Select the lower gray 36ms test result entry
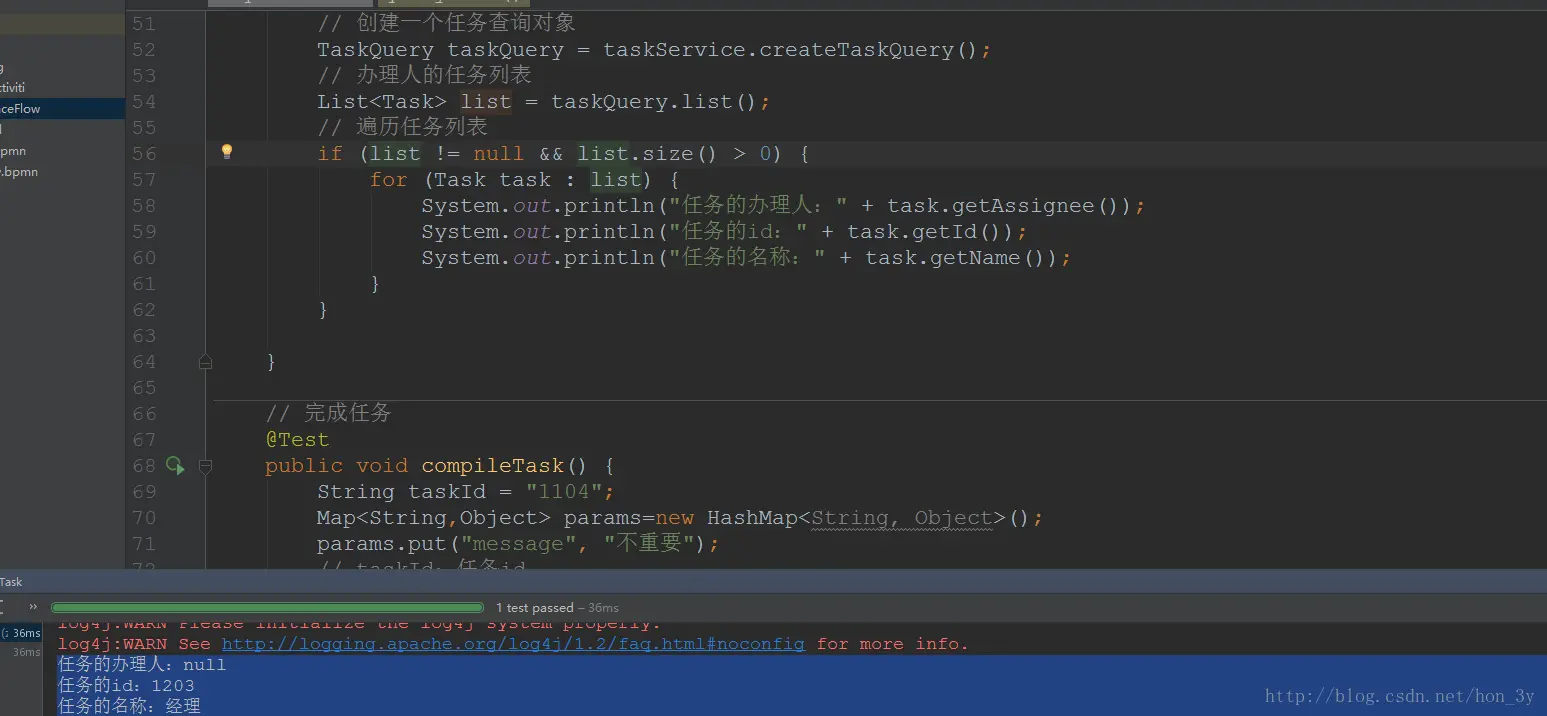 (x=27, y=652)
